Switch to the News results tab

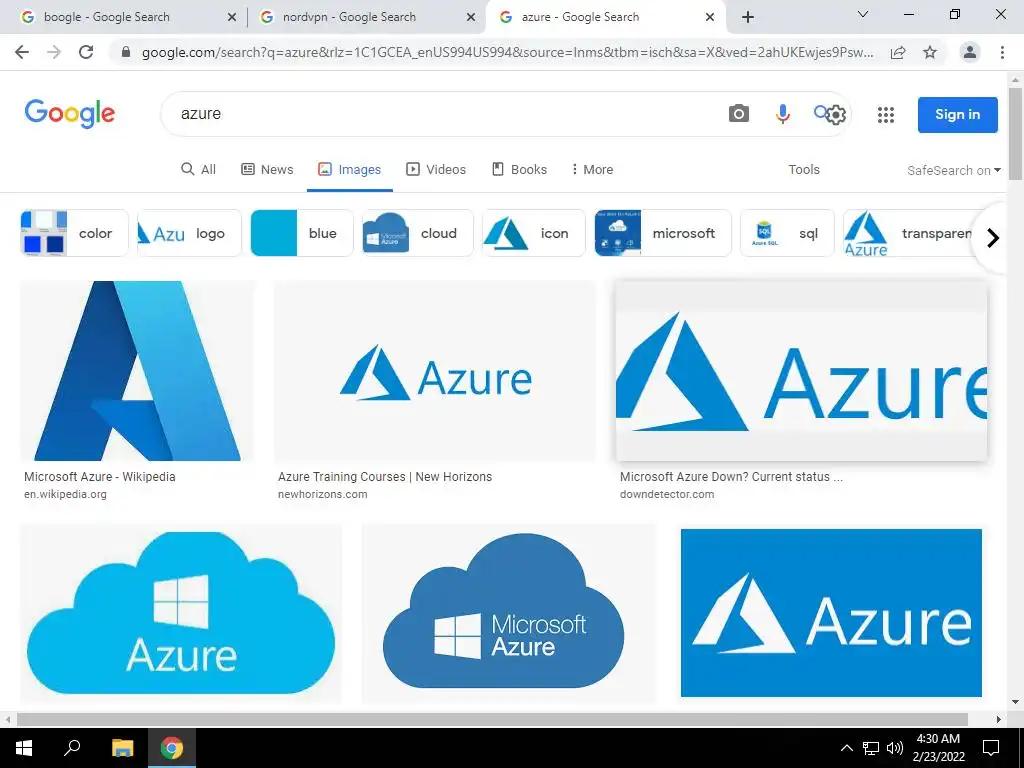tap(267, 170)
